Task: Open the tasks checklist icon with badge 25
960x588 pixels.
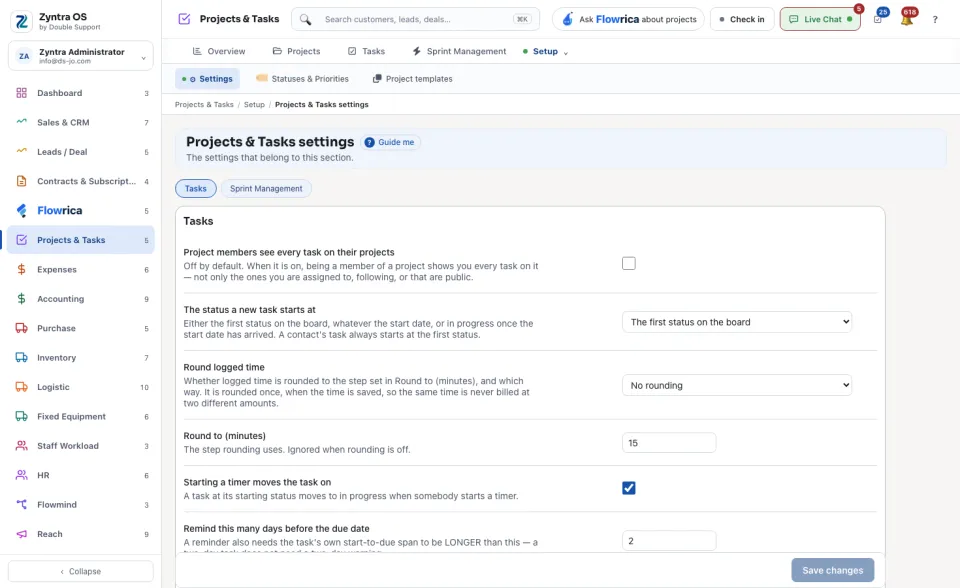Action: click(x=878, y=20)
